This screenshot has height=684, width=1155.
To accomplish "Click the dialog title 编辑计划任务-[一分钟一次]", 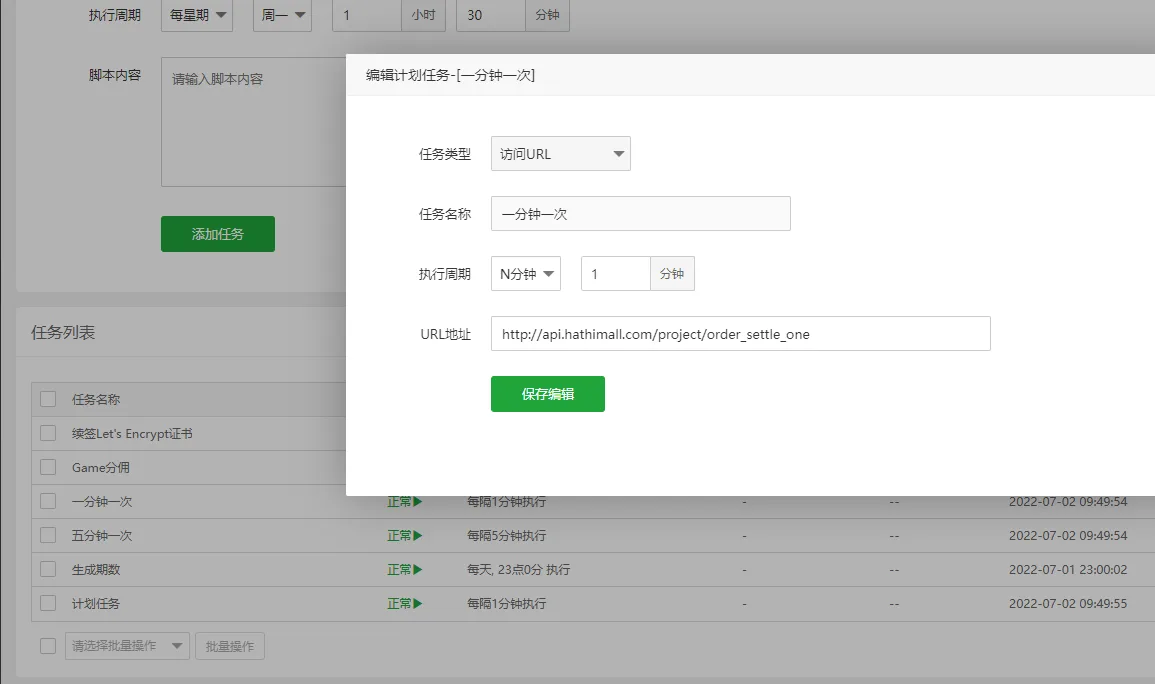I will click(x=450, y=75).
